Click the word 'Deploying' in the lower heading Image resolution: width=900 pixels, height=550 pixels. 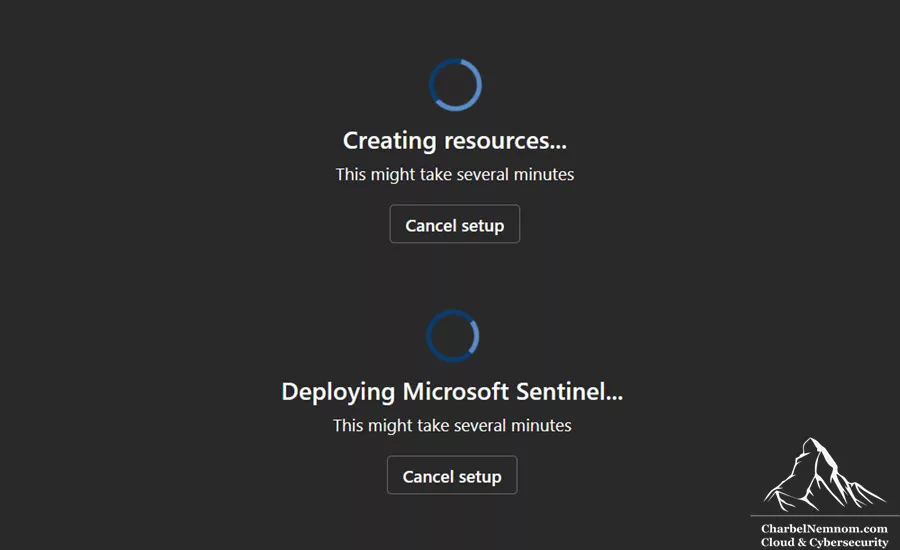click(338, 393)
